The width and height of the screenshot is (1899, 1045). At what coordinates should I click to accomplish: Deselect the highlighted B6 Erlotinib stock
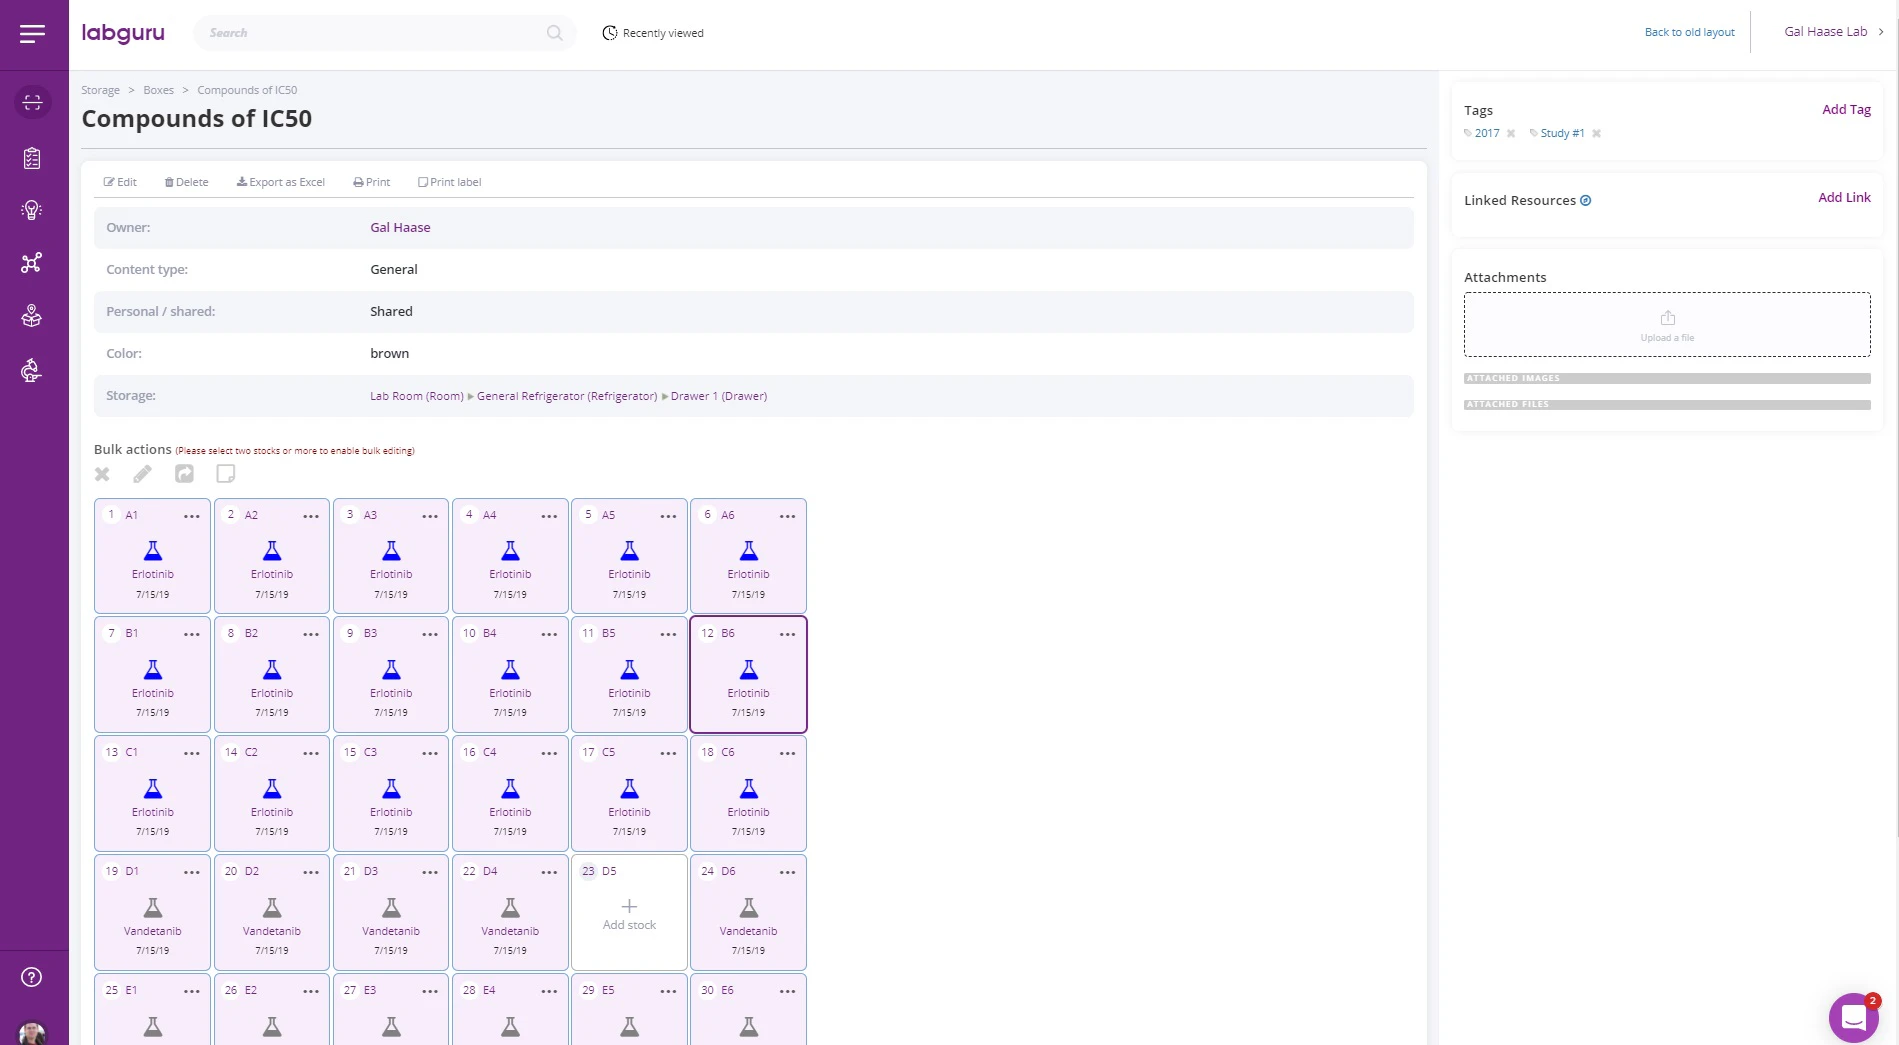coord(748,675)
